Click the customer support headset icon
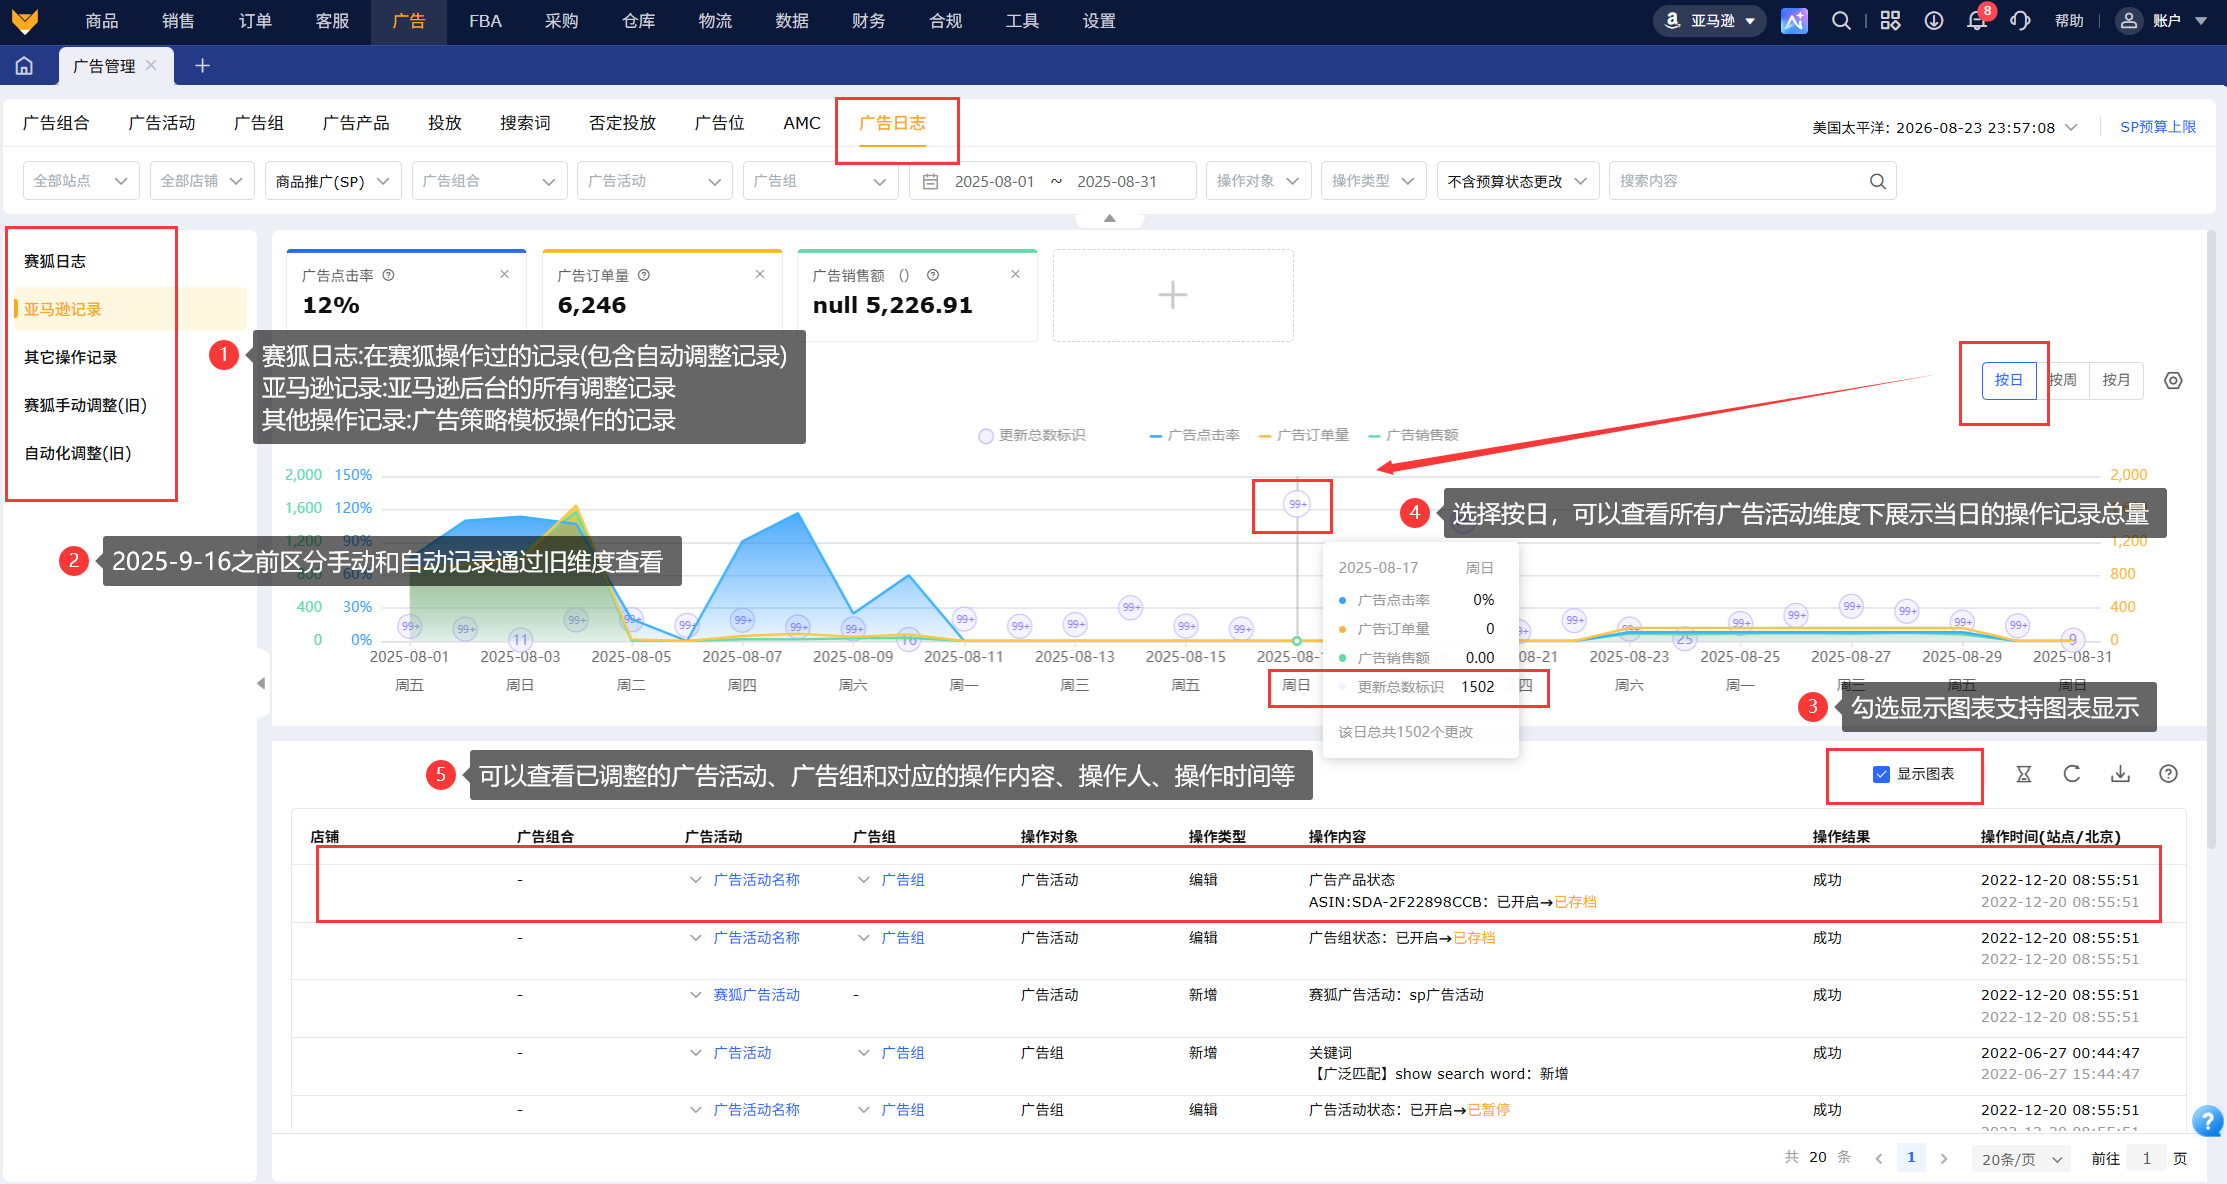This screenshot has width=2227, height=1184. tap(2021, 21)
